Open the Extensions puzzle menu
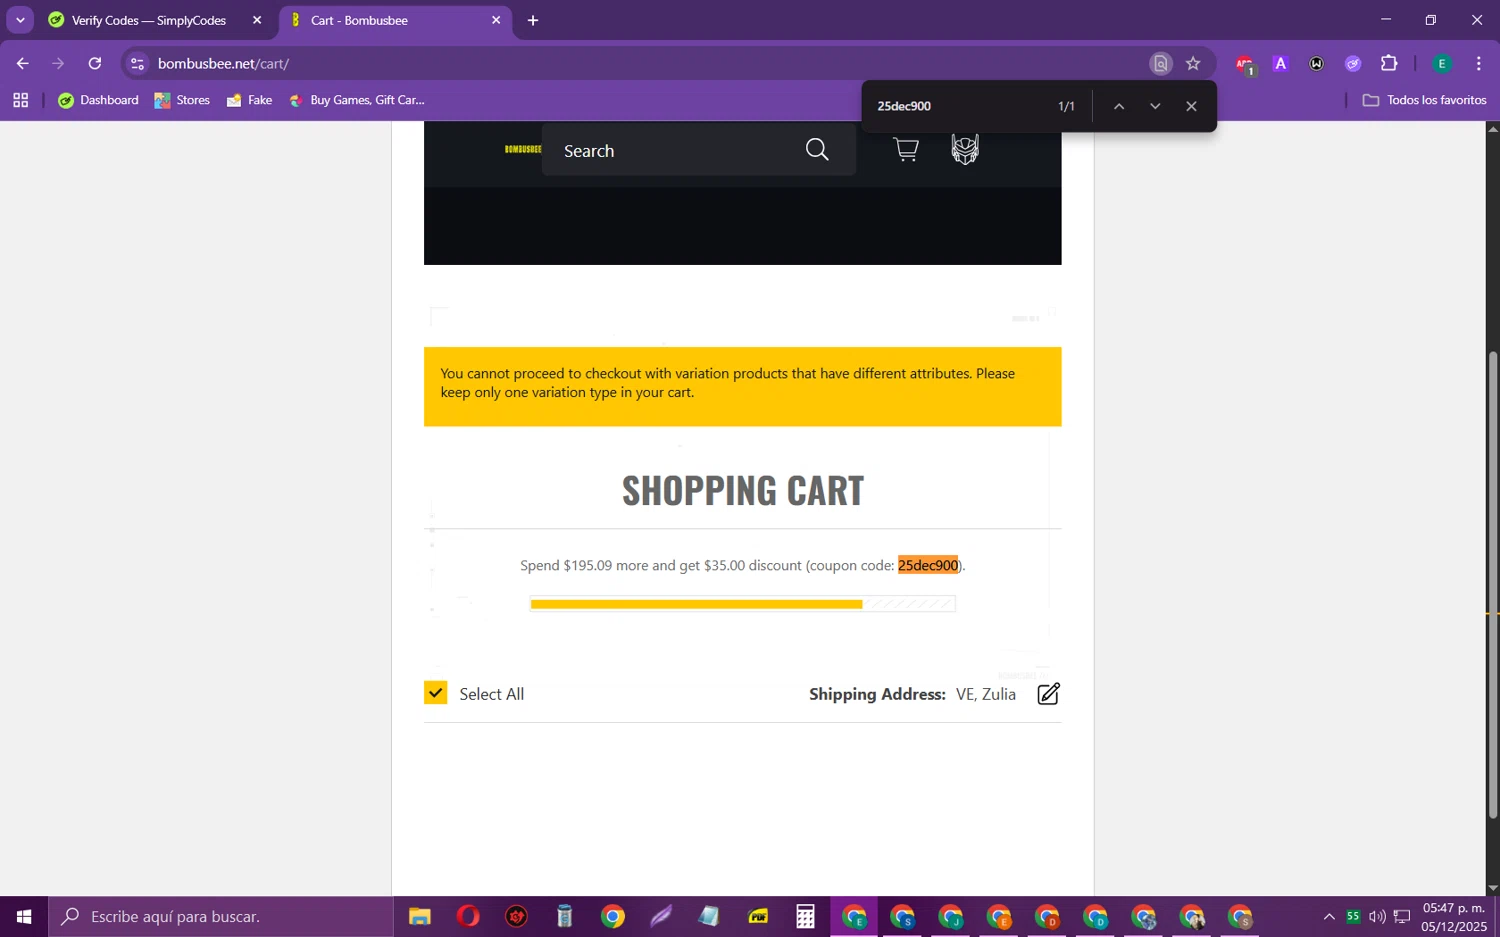The height and width of the screenshot is (937, 1500). tap(1388, 63)
